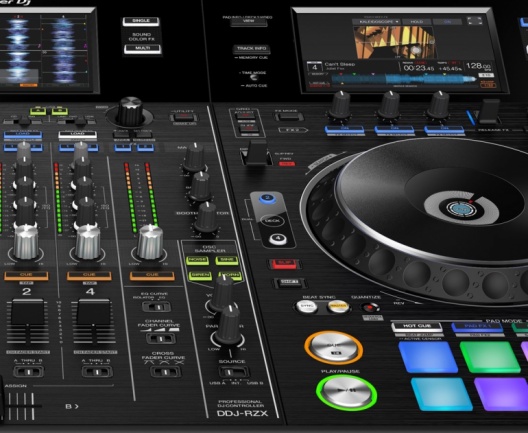The width and height of the screenshot is (528, 433).
Task: Tap the green performance pad
Action: pos(490,357)
